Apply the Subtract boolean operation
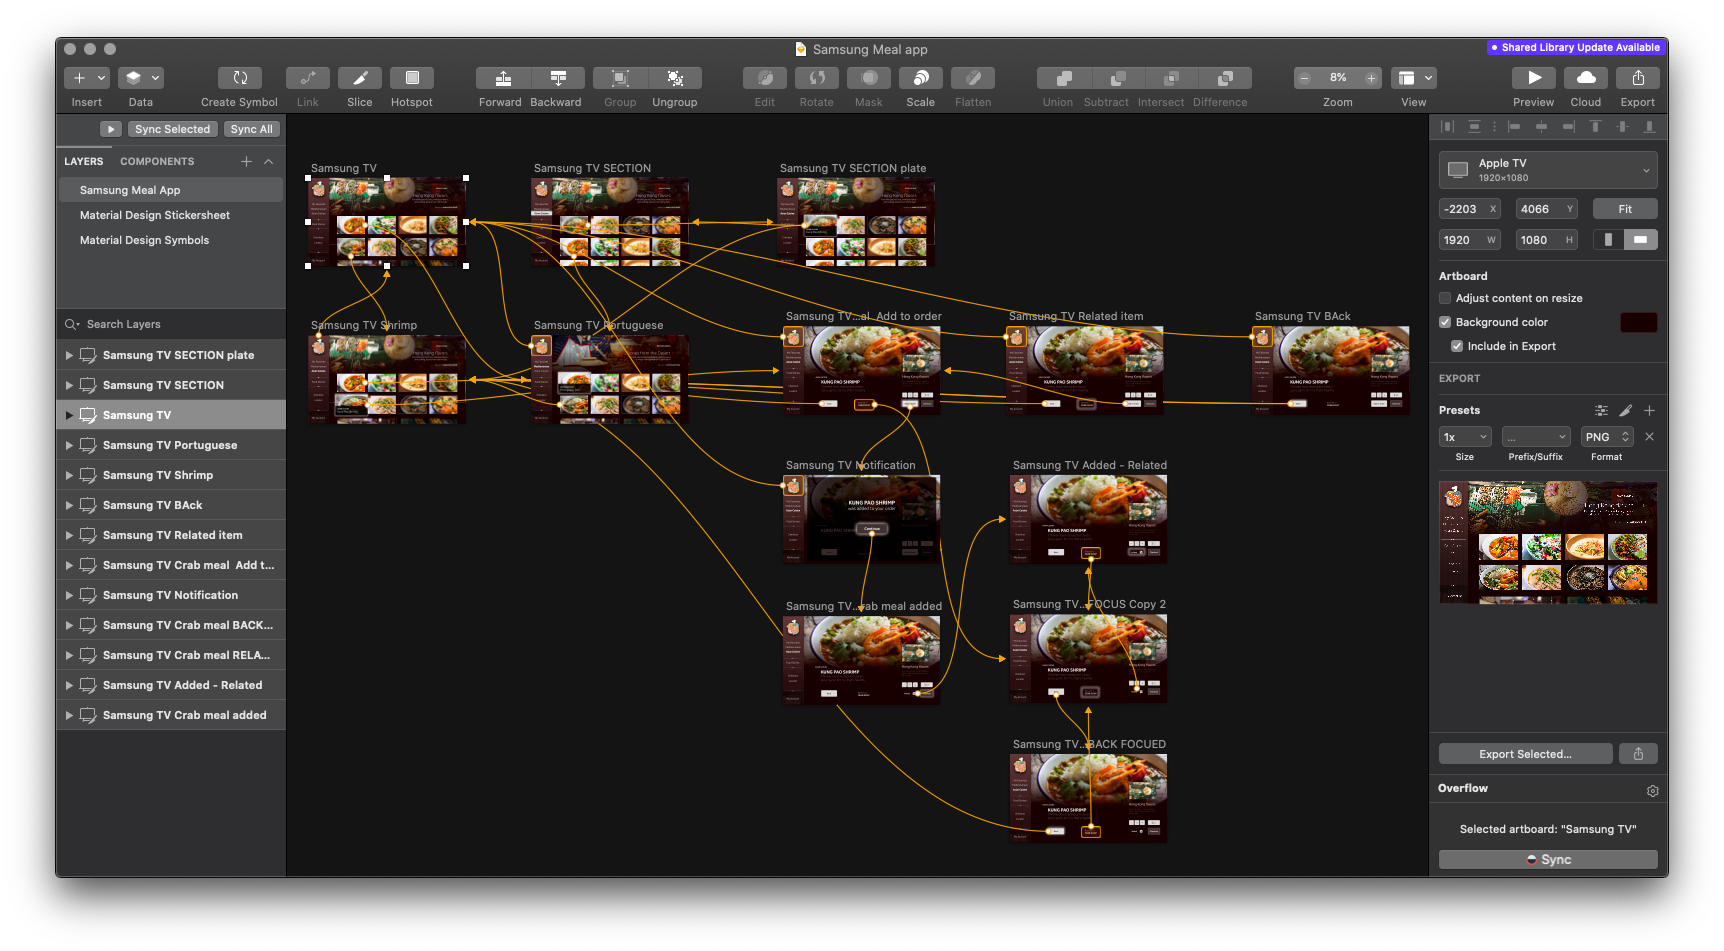This screenshot has width=1724, height=951. [x=1118, y=78]
